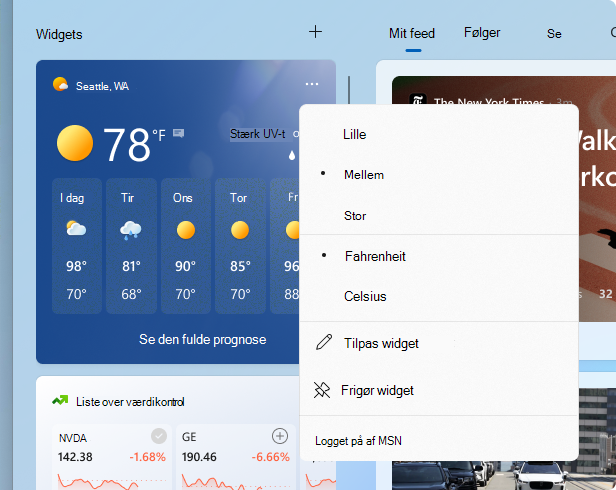Open the NVDA stock card
616x490 pixels.
[x=112, y=457]
